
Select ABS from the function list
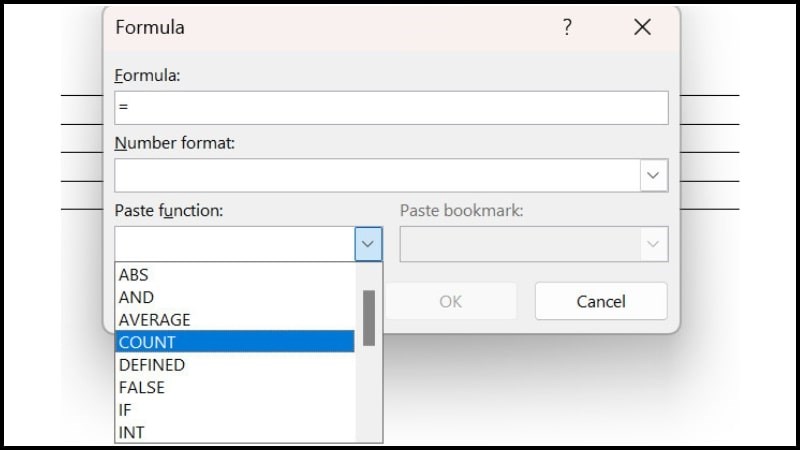134,274
